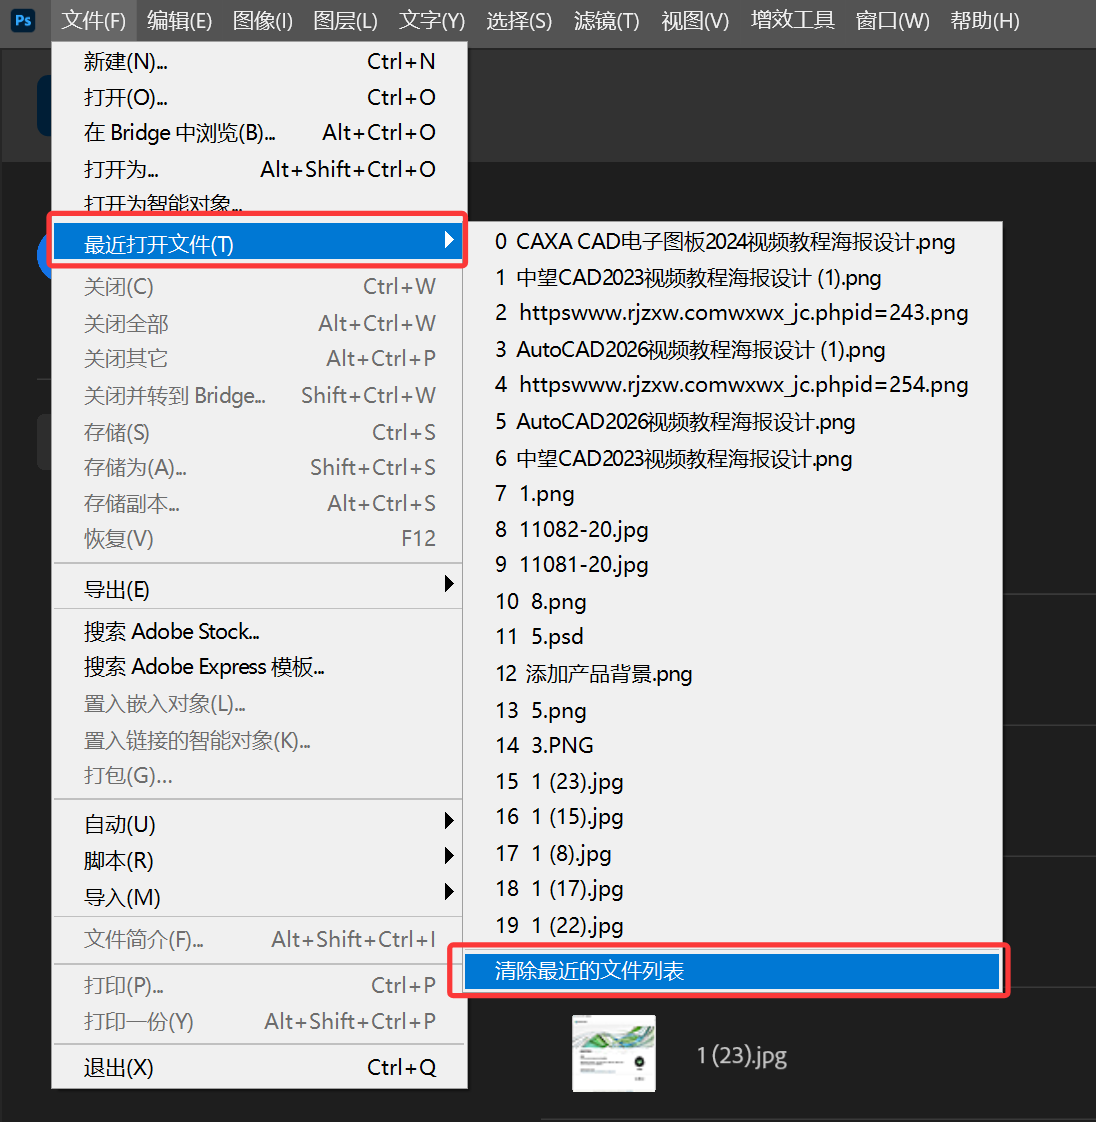This screenshot has height=1122, width=1096.
Task: Open recent file 1 (15).jpg
Action: [x=733, y=816]
